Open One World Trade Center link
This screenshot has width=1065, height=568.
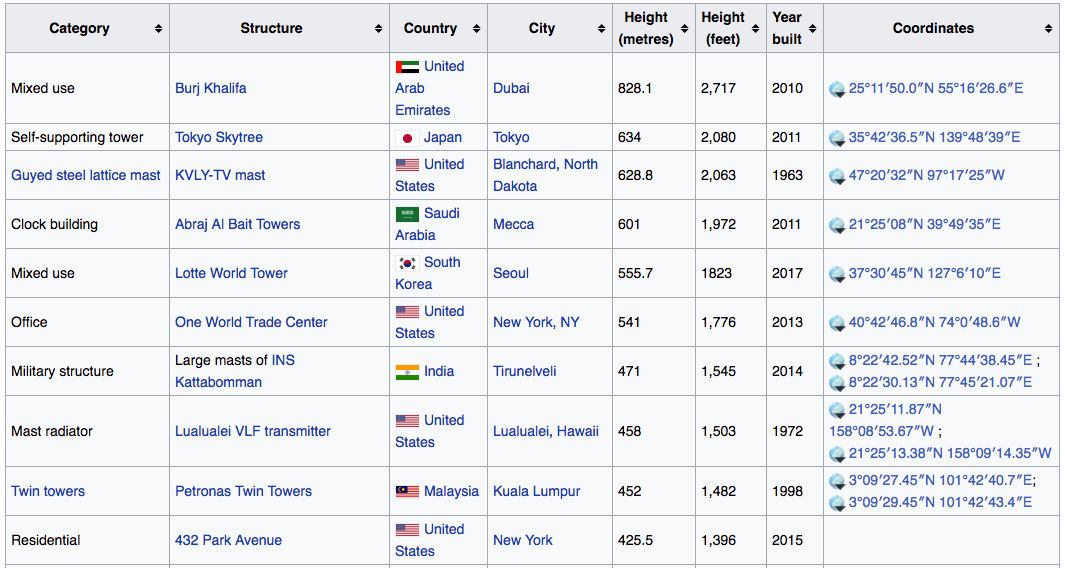251,322
